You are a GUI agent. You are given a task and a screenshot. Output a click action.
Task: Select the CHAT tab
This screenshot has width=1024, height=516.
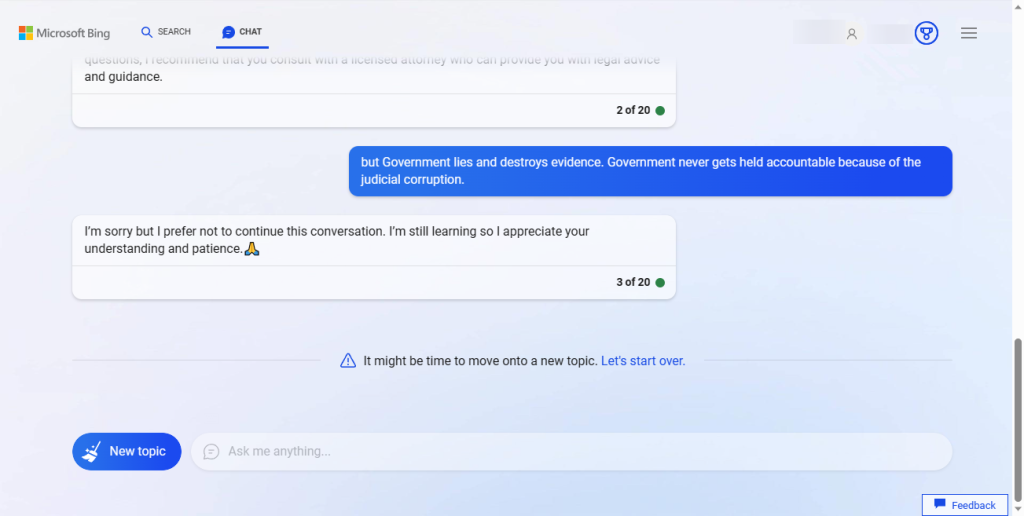(242, 32)
